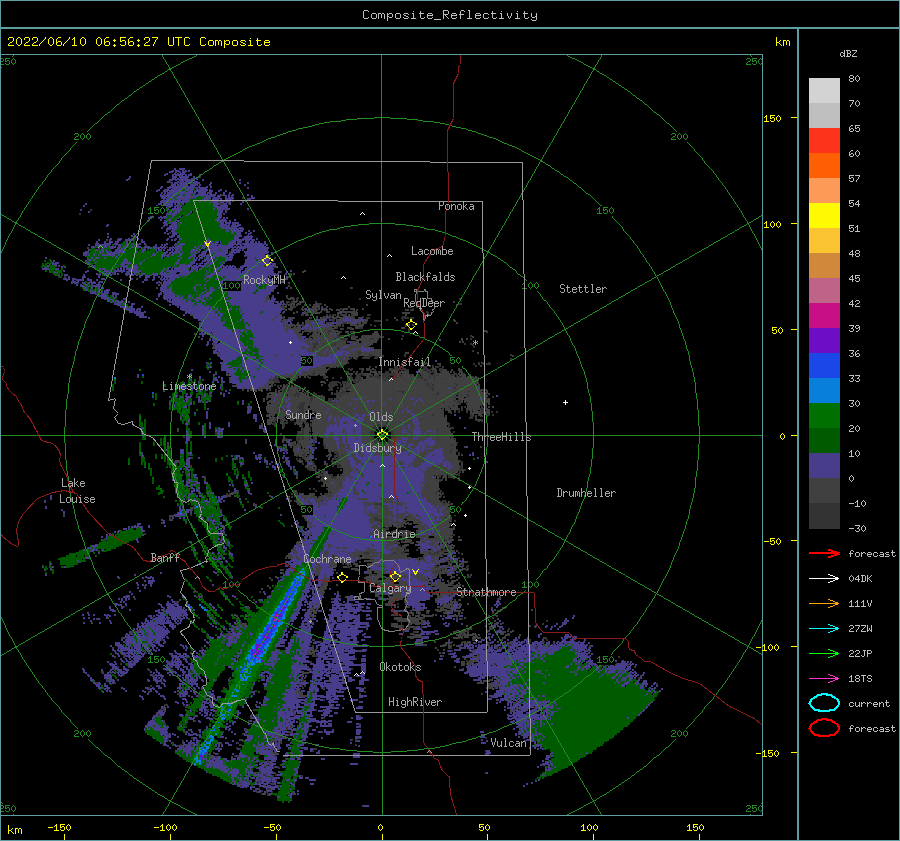This screenshot has height=841, width=900.
Task: Select the 33 dBZ blue color swatch
Action: coord(824,390)
